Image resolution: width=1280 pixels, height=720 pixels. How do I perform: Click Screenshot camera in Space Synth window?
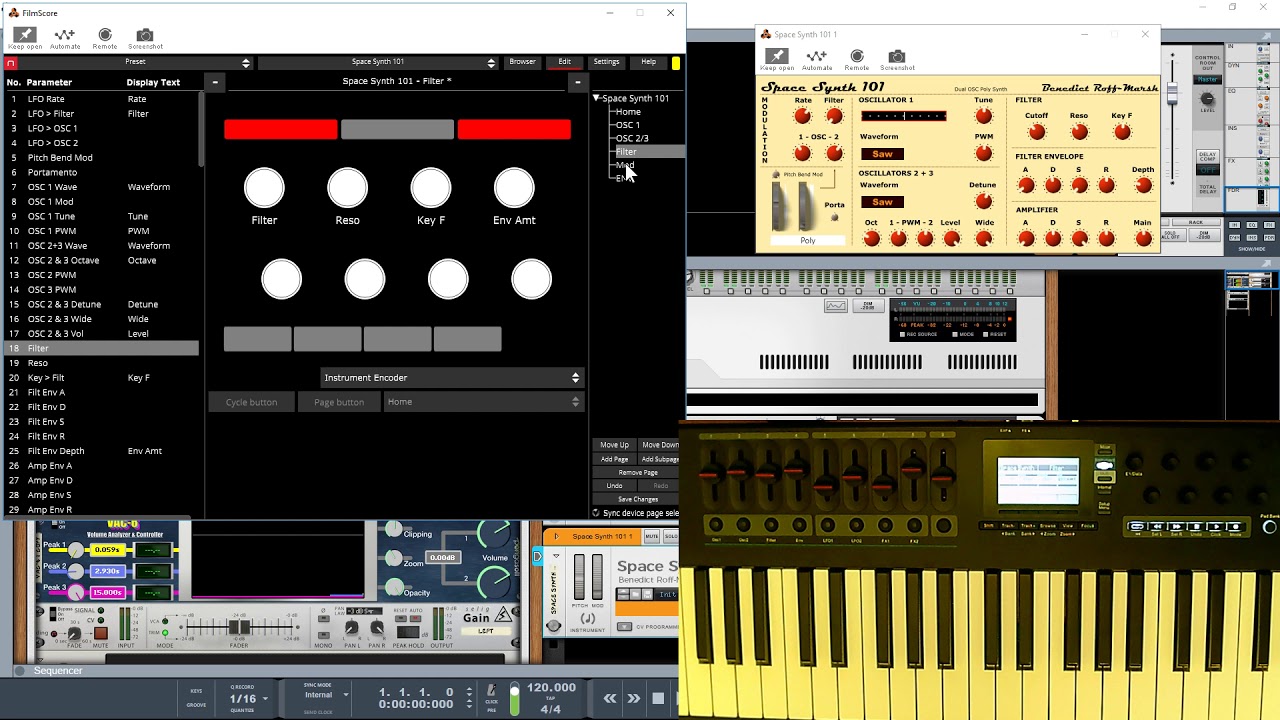(x=897, y=59)
